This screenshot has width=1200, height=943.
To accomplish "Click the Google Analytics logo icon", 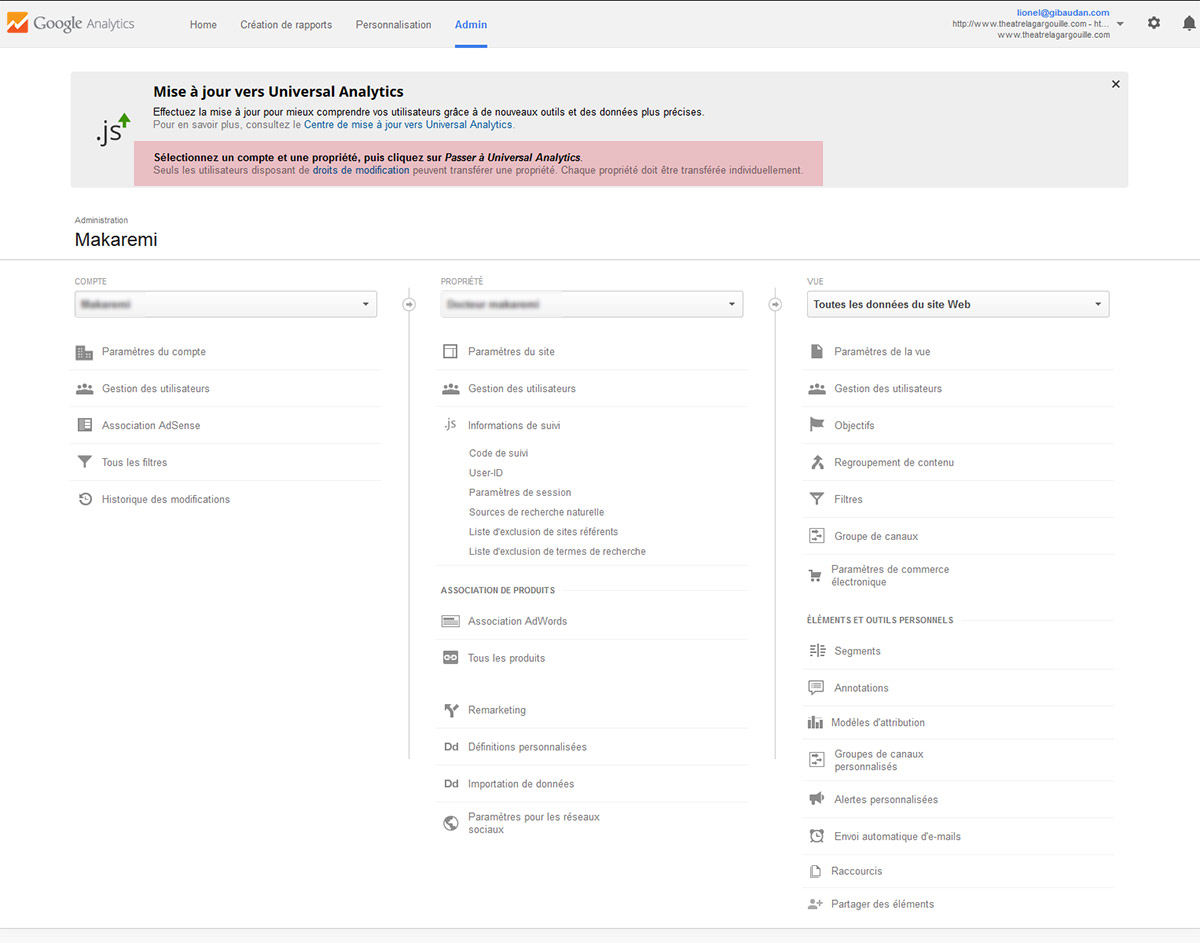I will pyautogui.click(x=18, y=23).
